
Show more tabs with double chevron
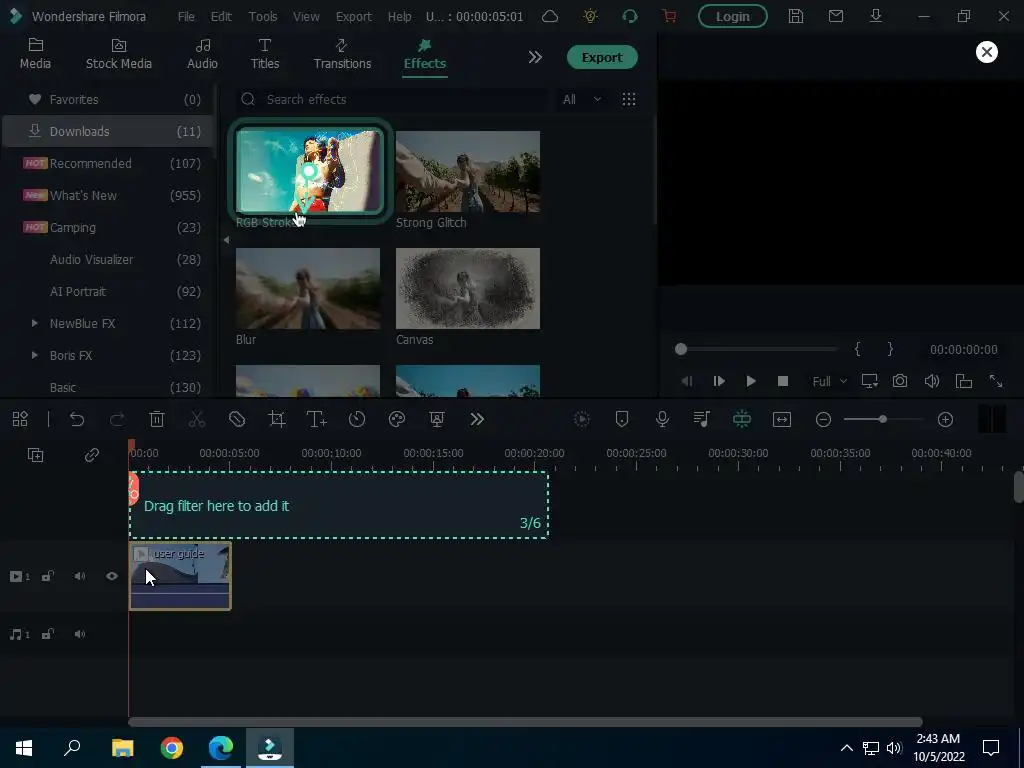535,57
